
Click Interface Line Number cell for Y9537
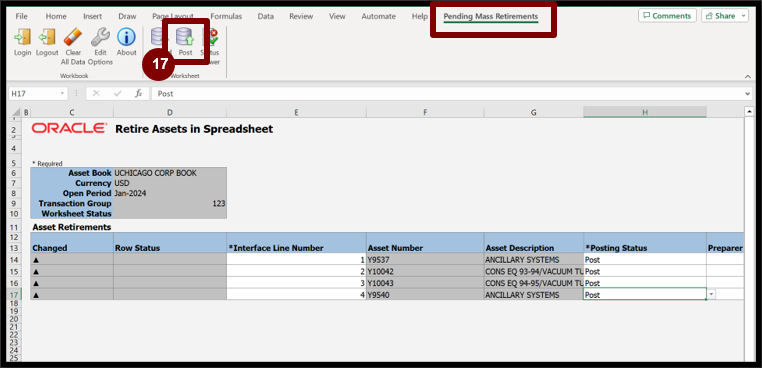(296, 260)
